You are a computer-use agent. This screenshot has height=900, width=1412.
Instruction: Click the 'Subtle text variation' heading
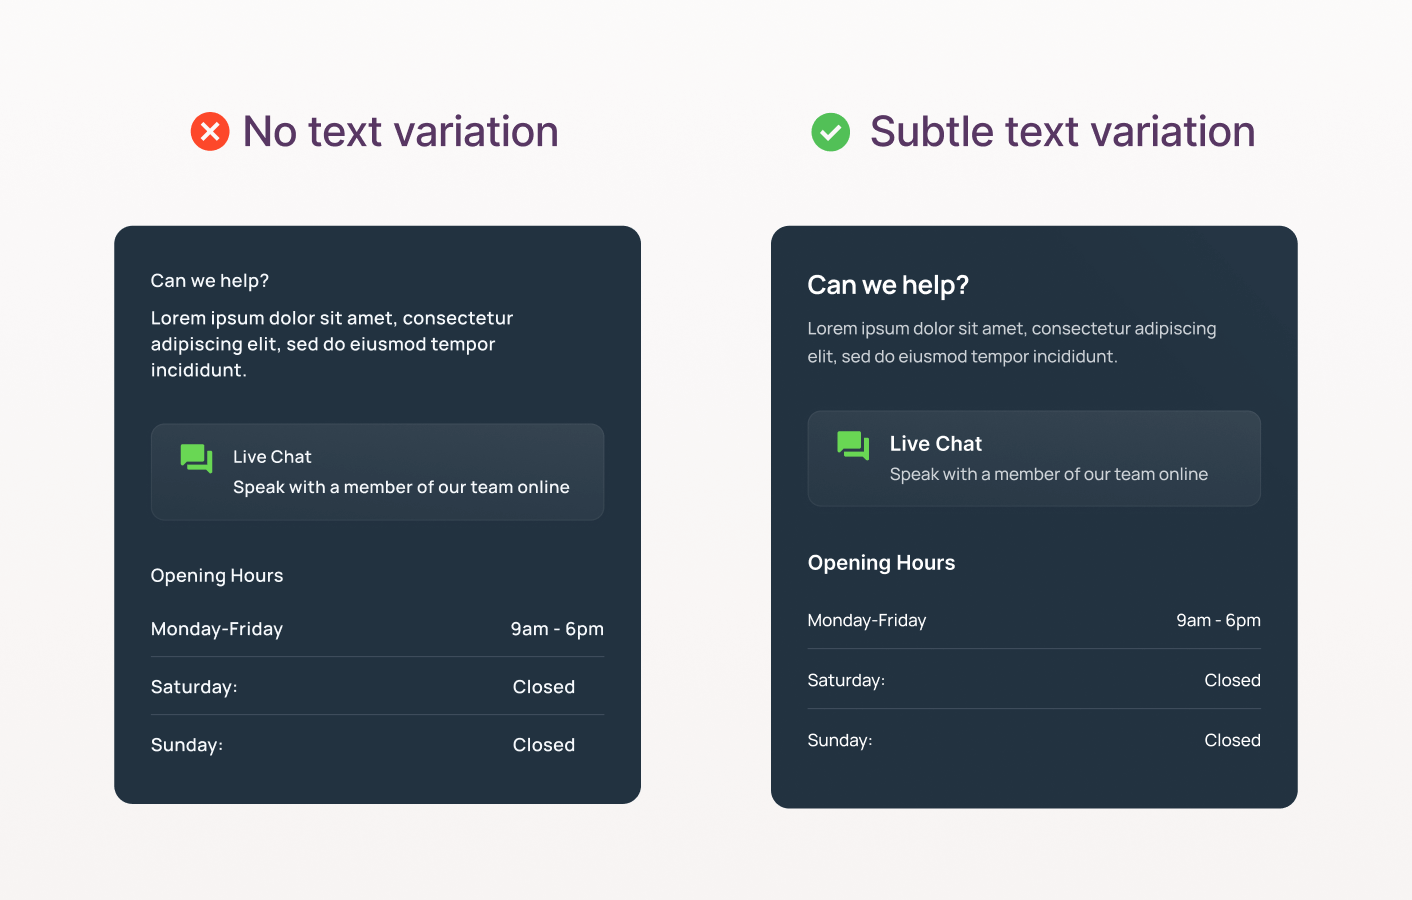click(1062, 132)
